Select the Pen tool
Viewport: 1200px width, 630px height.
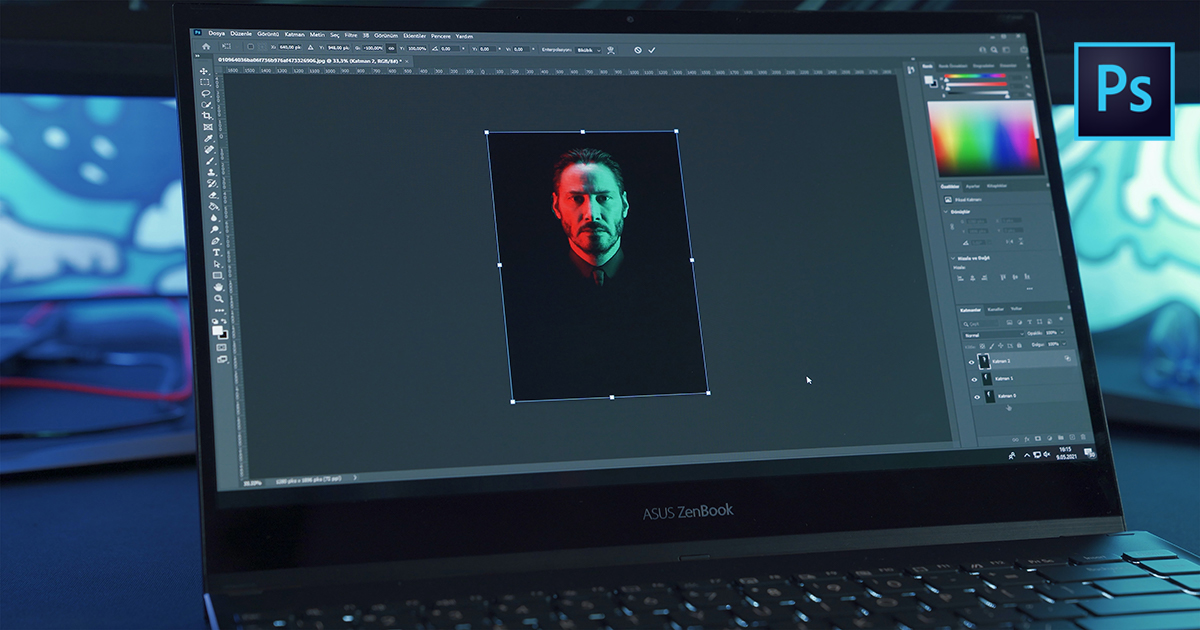(216, 241)
